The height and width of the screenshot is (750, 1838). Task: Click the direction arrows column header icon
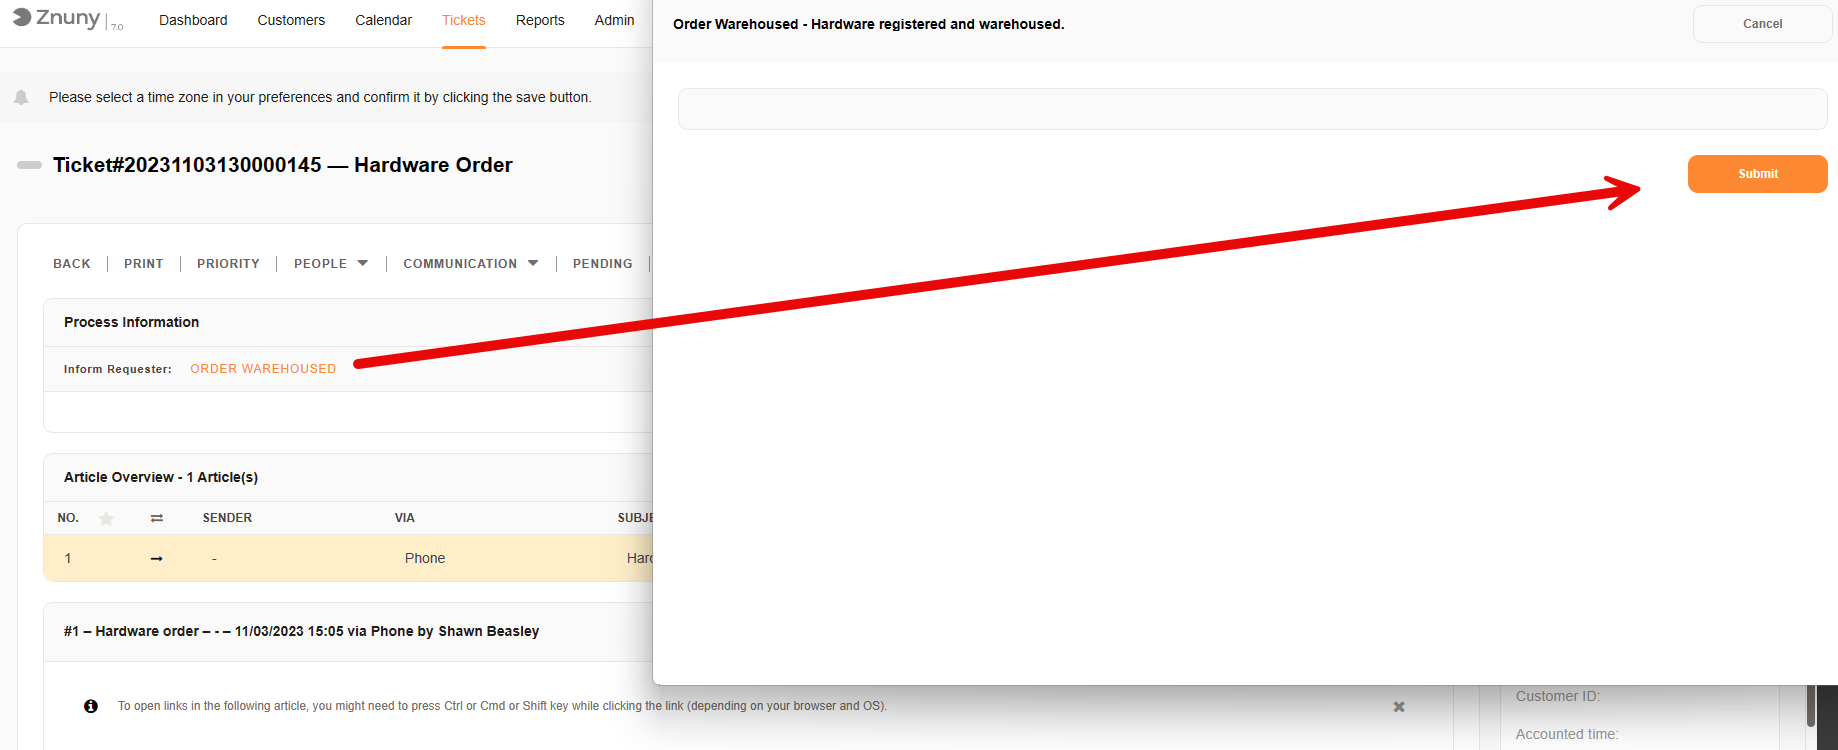(x=157, y=518)
